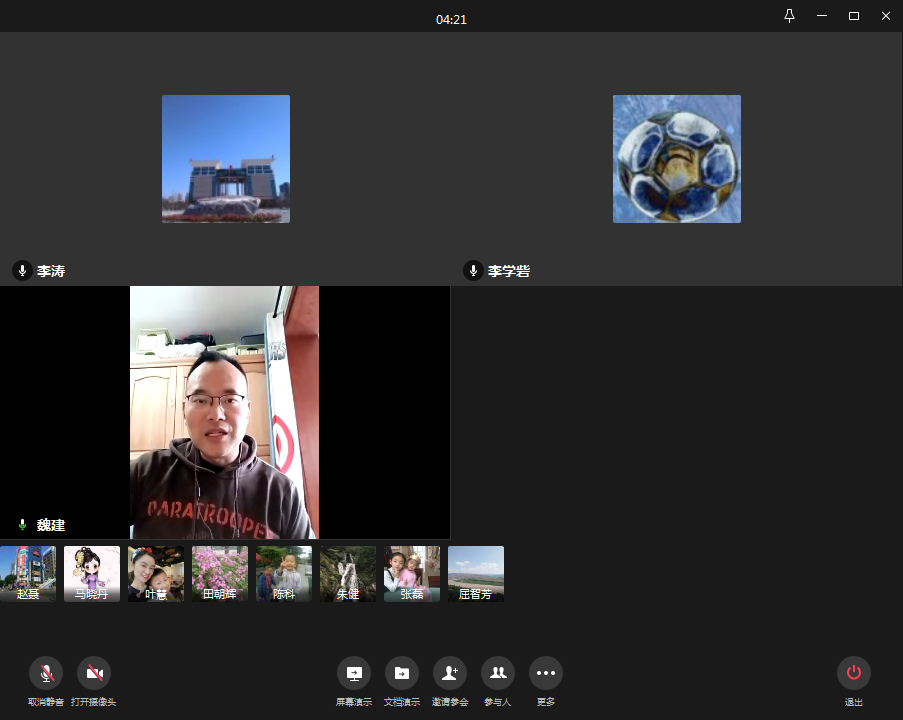Select 李学岩's soccer ball avatar

tap(676, 159)
